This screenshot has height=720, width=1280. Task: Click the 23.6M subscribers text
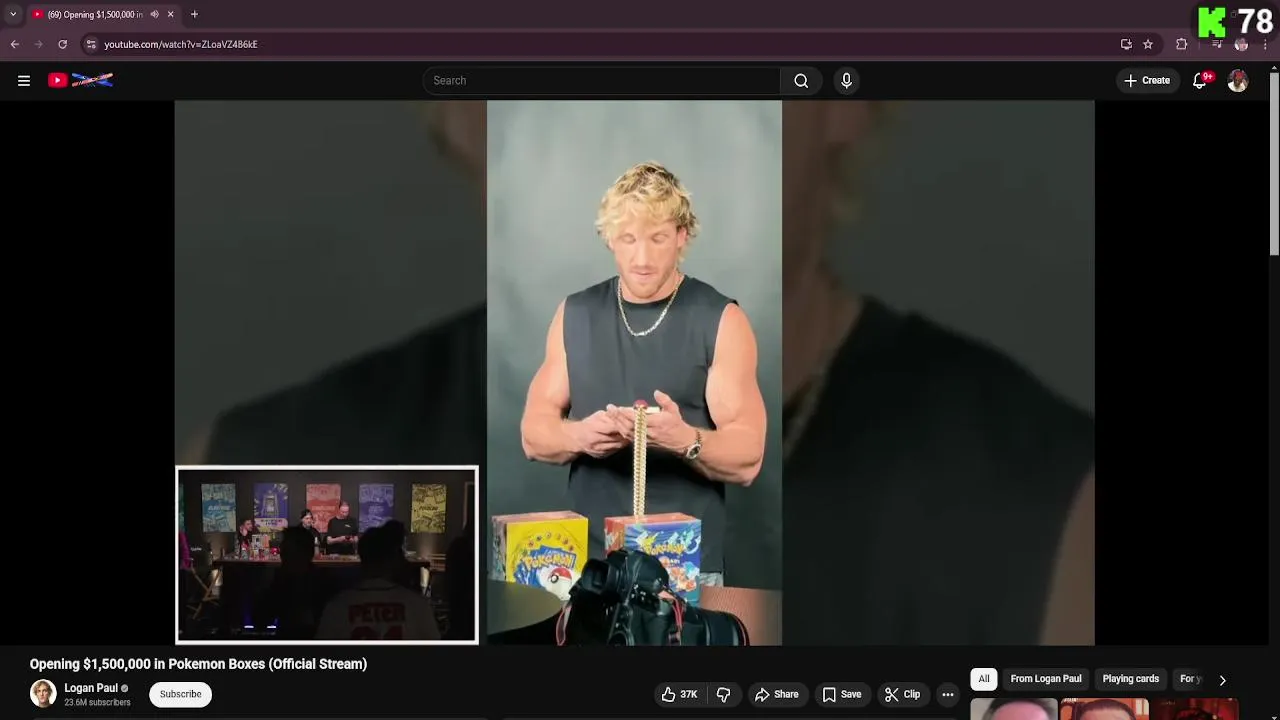97,703
